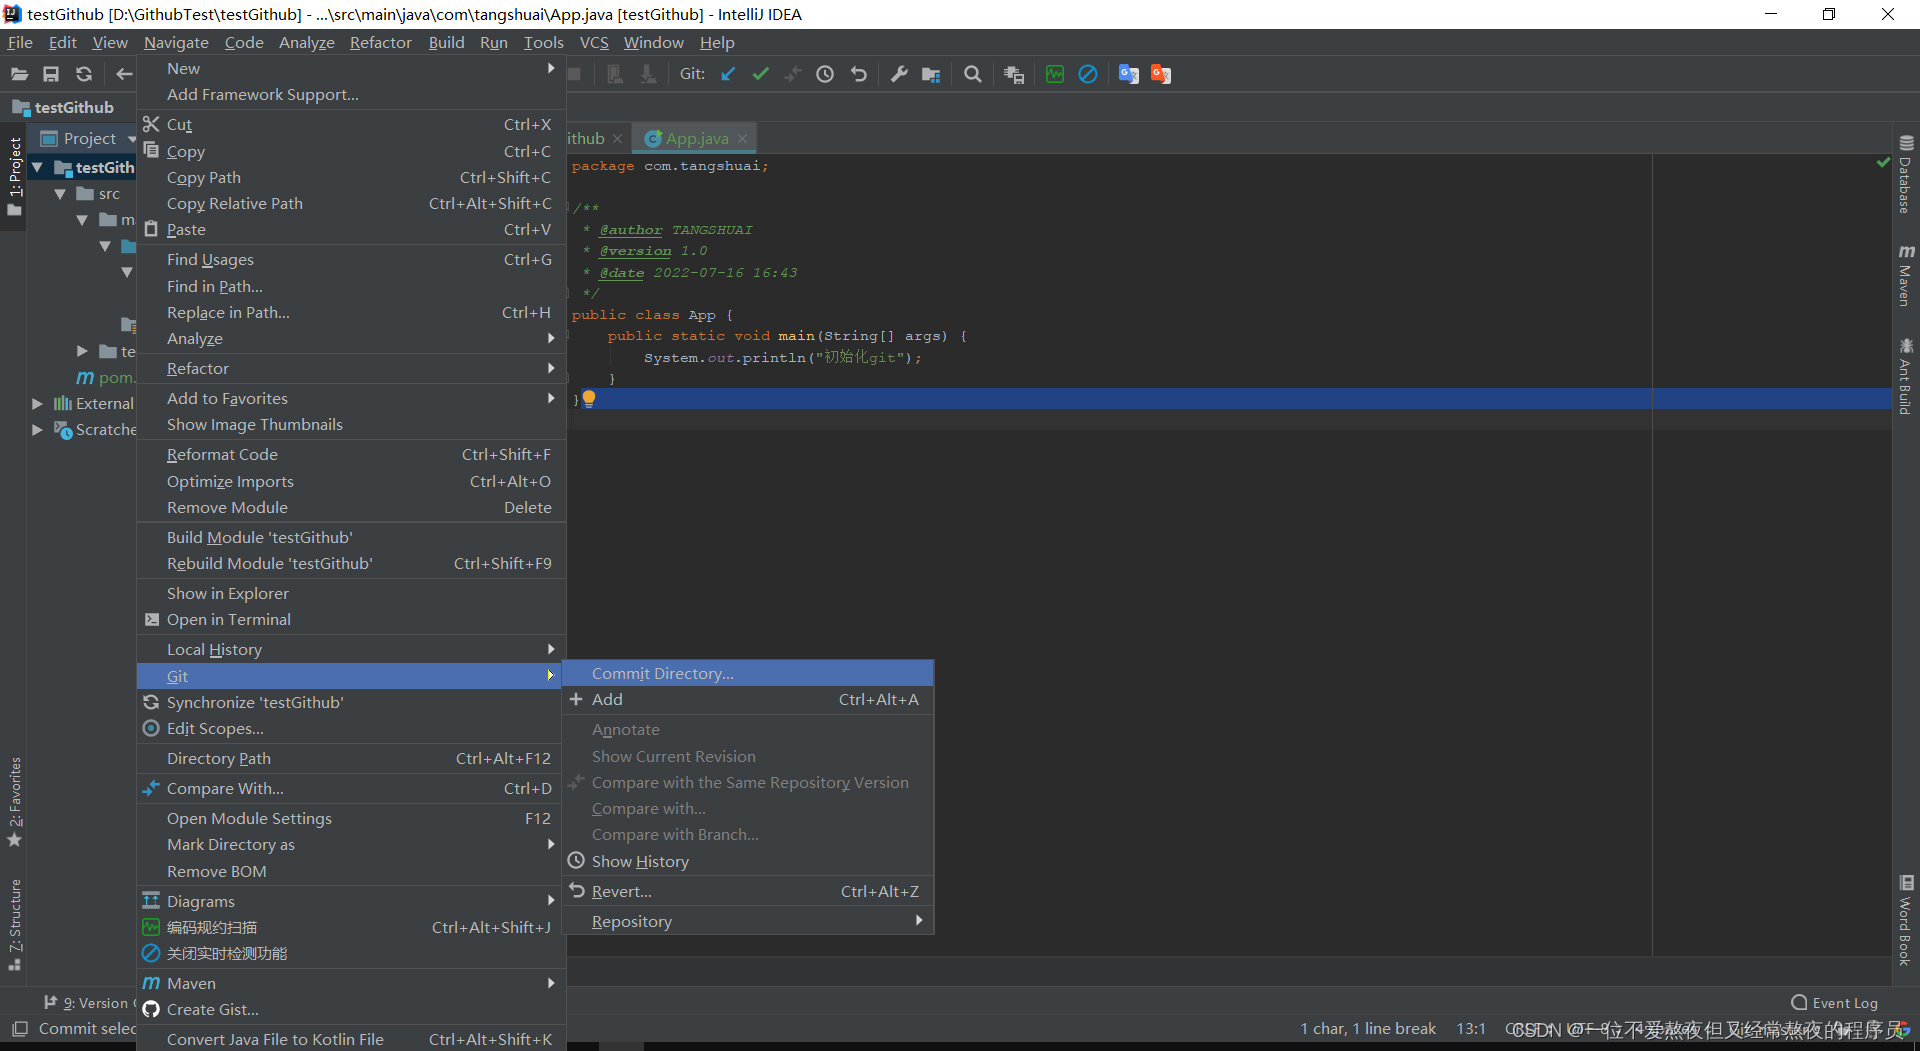This screenshot has height=1051, width=1920.
Task: Expand Mark Directory as submenu
Action: pos(351,845)
